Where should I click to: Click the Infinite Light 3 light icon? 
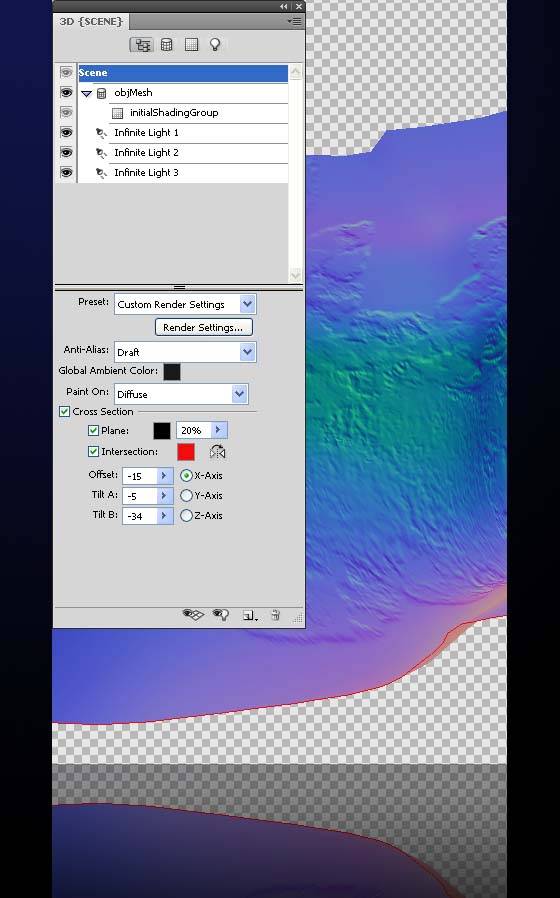coord(101,173)
